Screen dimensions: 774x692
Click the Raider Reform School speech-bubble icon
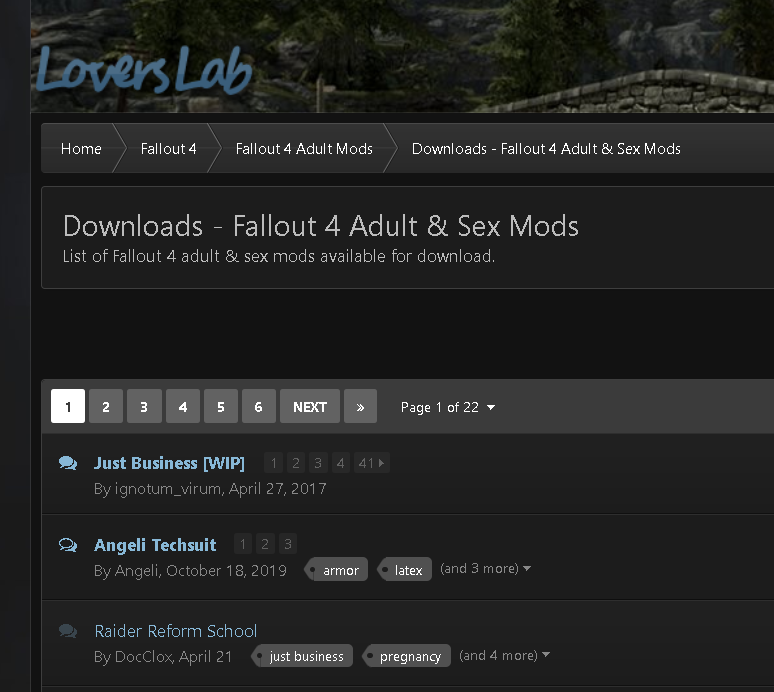68,631
